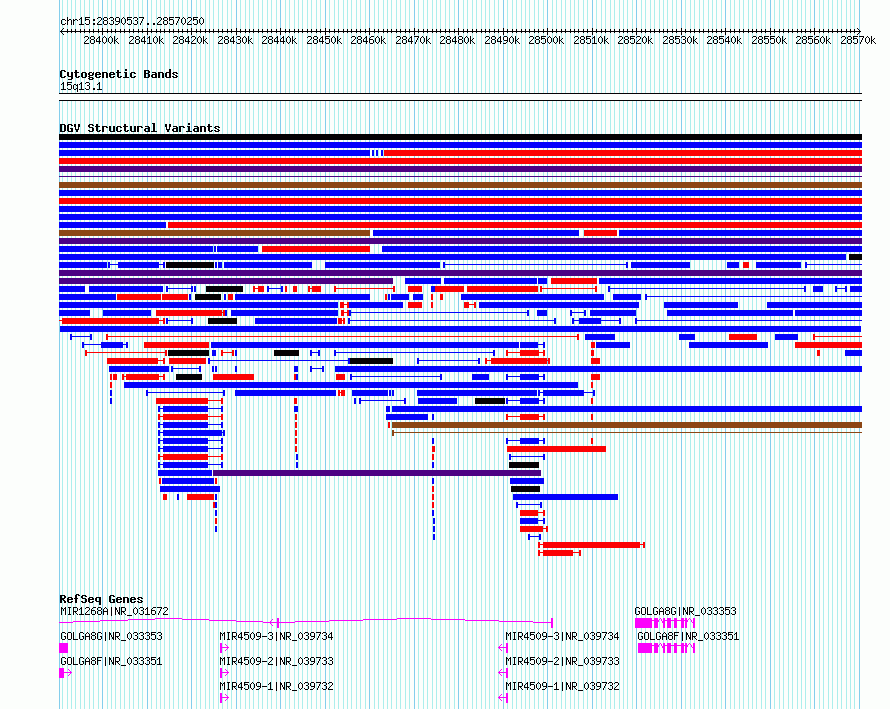Click the right-pointing MIR4509-1 gene arrow glyph

[224, 698]
